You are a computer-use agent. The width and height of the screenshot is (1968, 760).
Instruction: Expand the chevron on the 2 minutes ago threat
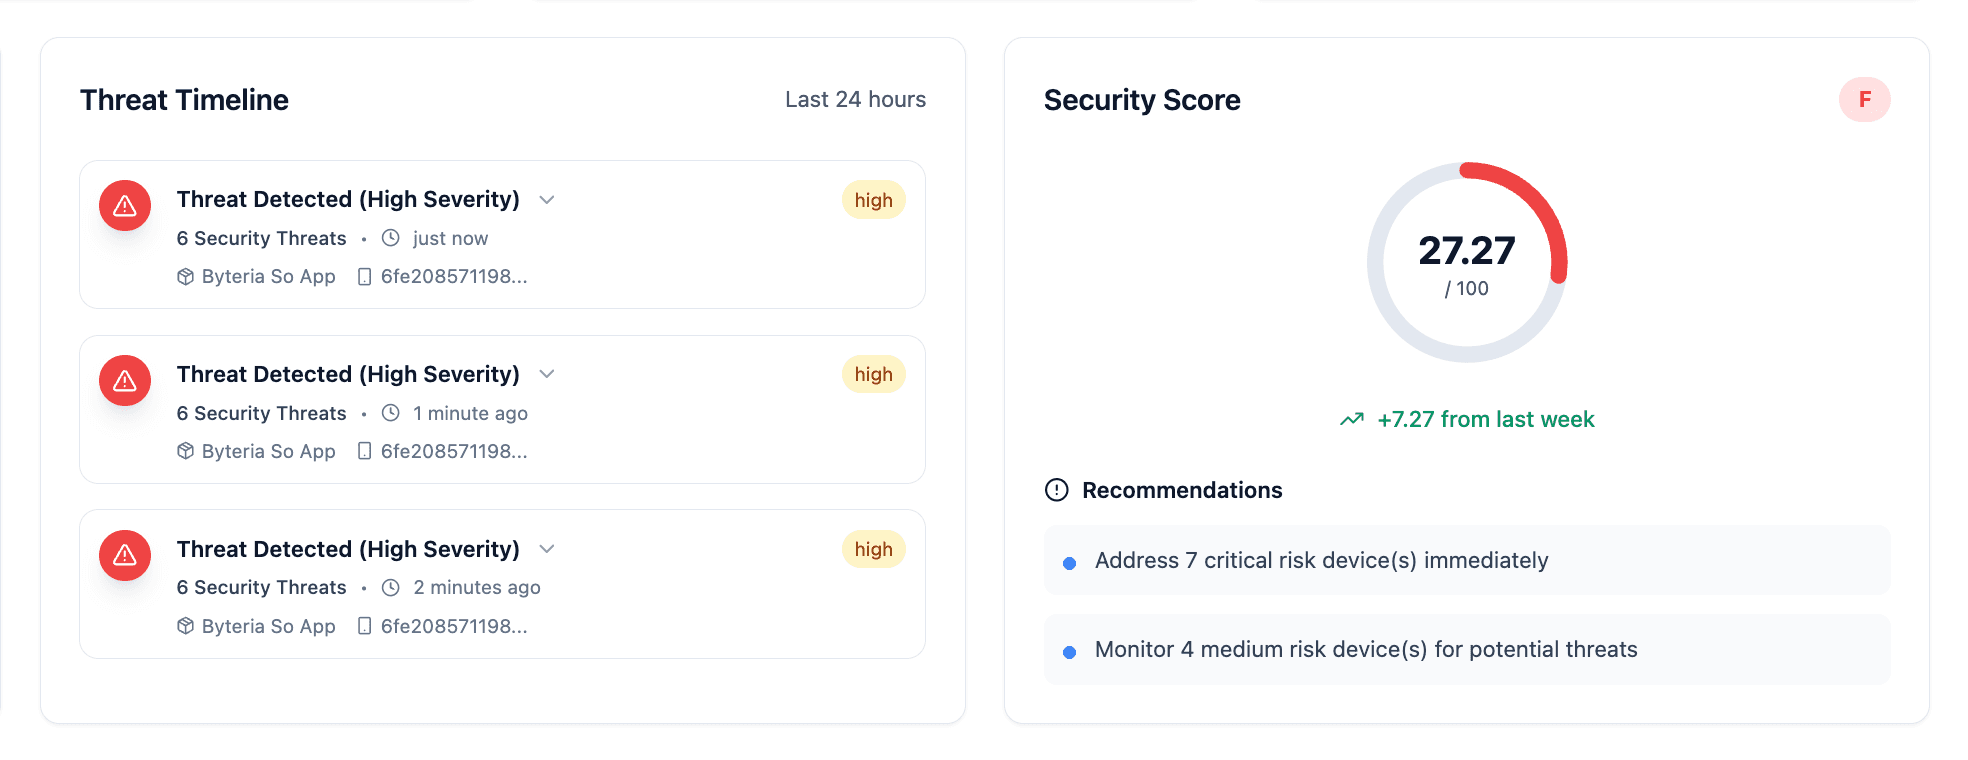(547, 549)
